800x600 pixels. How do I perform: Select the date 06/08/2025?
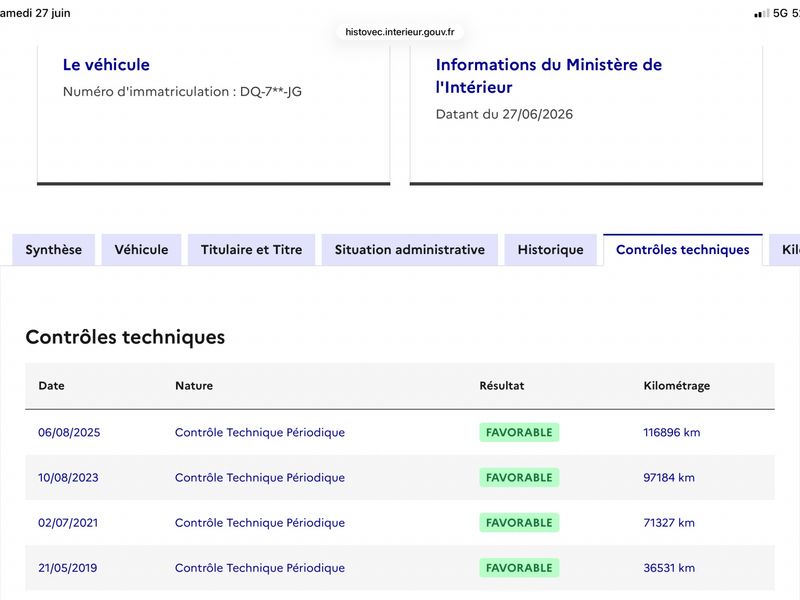point(69,433)
